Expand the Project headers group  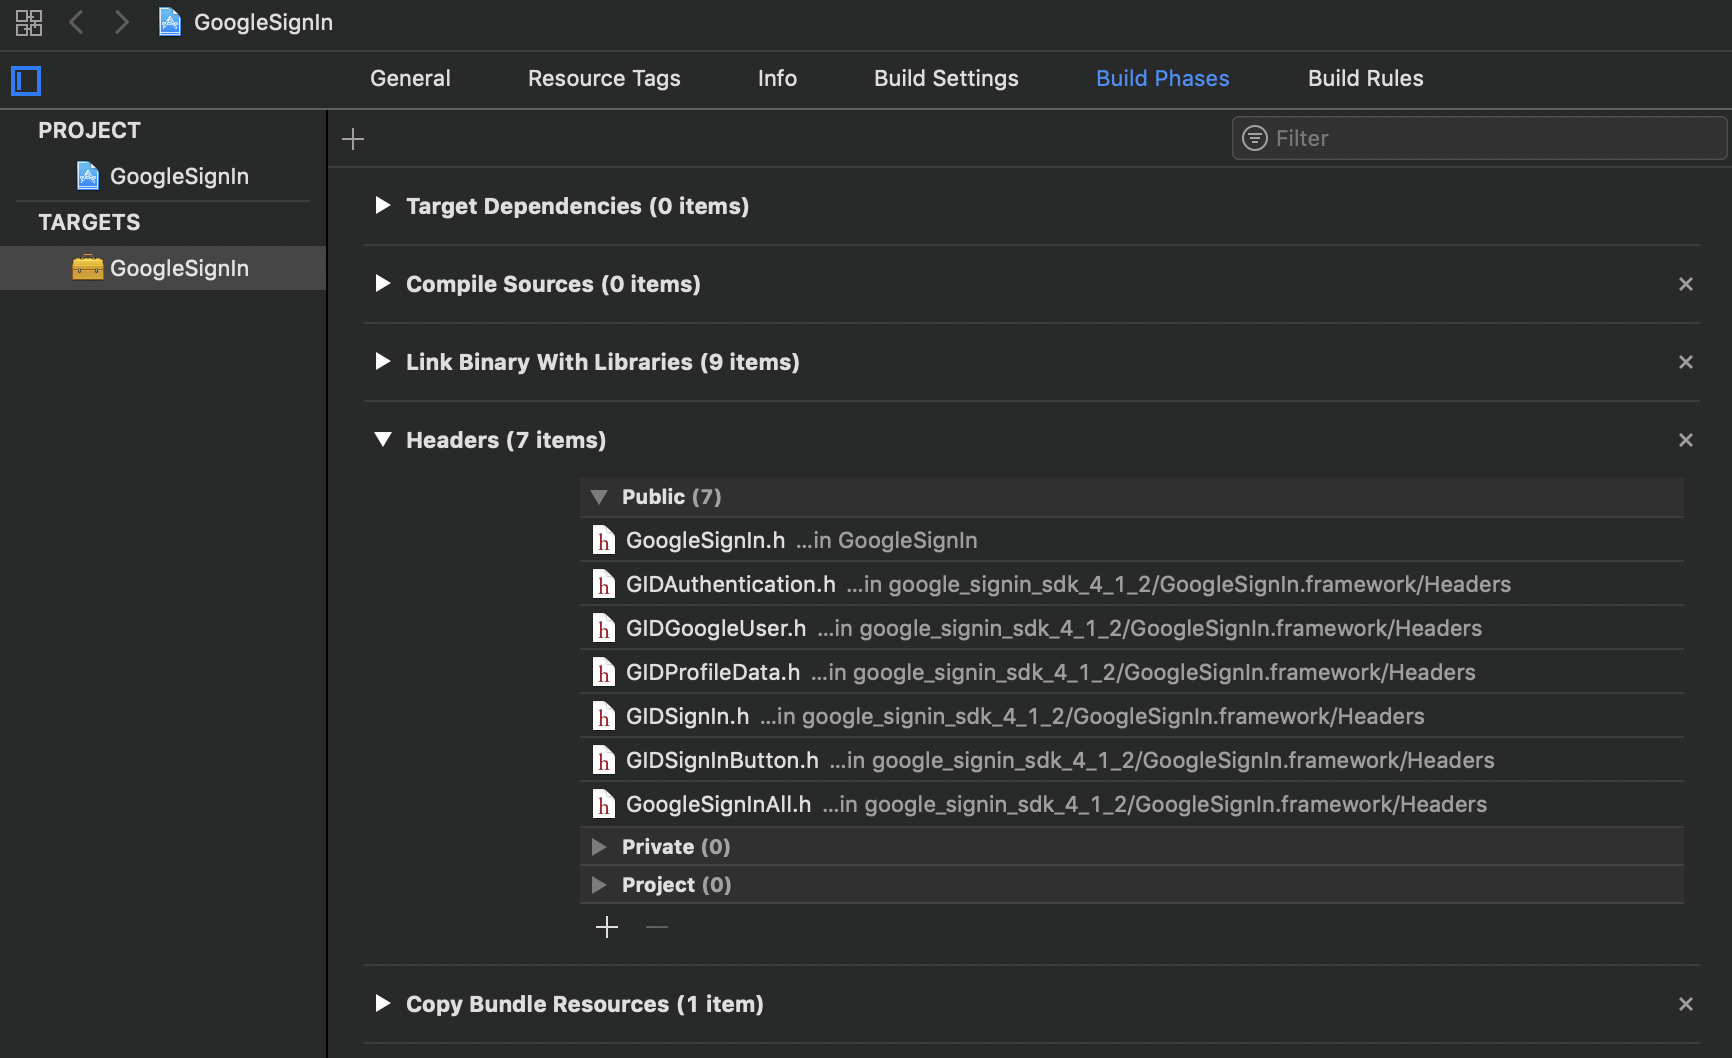point(599,885)
